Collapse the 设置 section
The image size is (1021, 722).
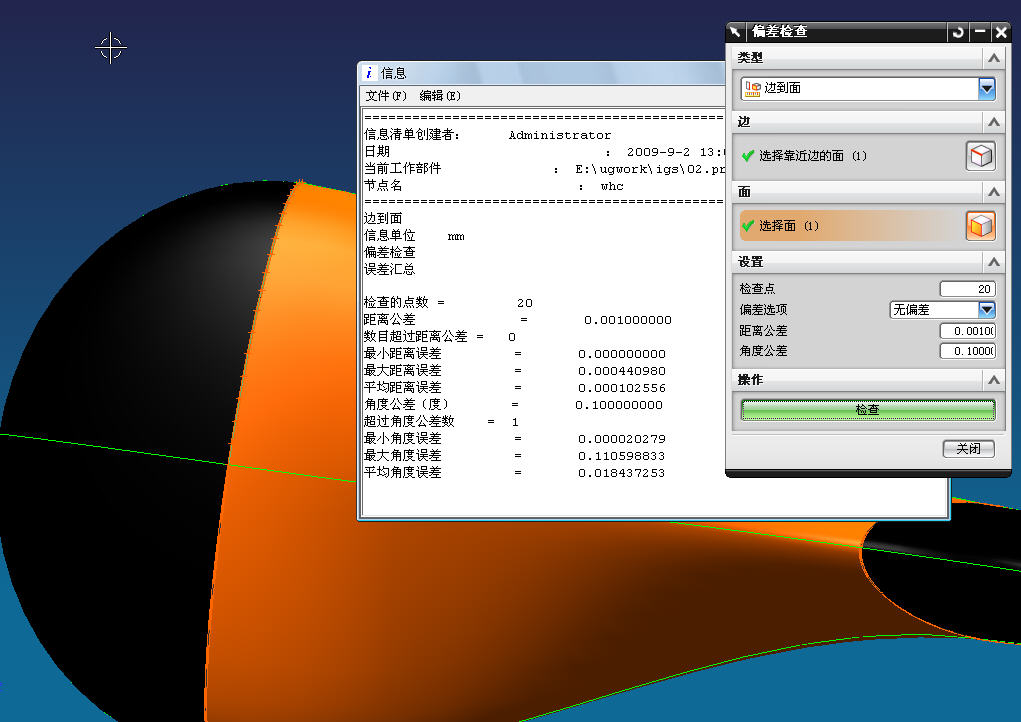(994, 262)
